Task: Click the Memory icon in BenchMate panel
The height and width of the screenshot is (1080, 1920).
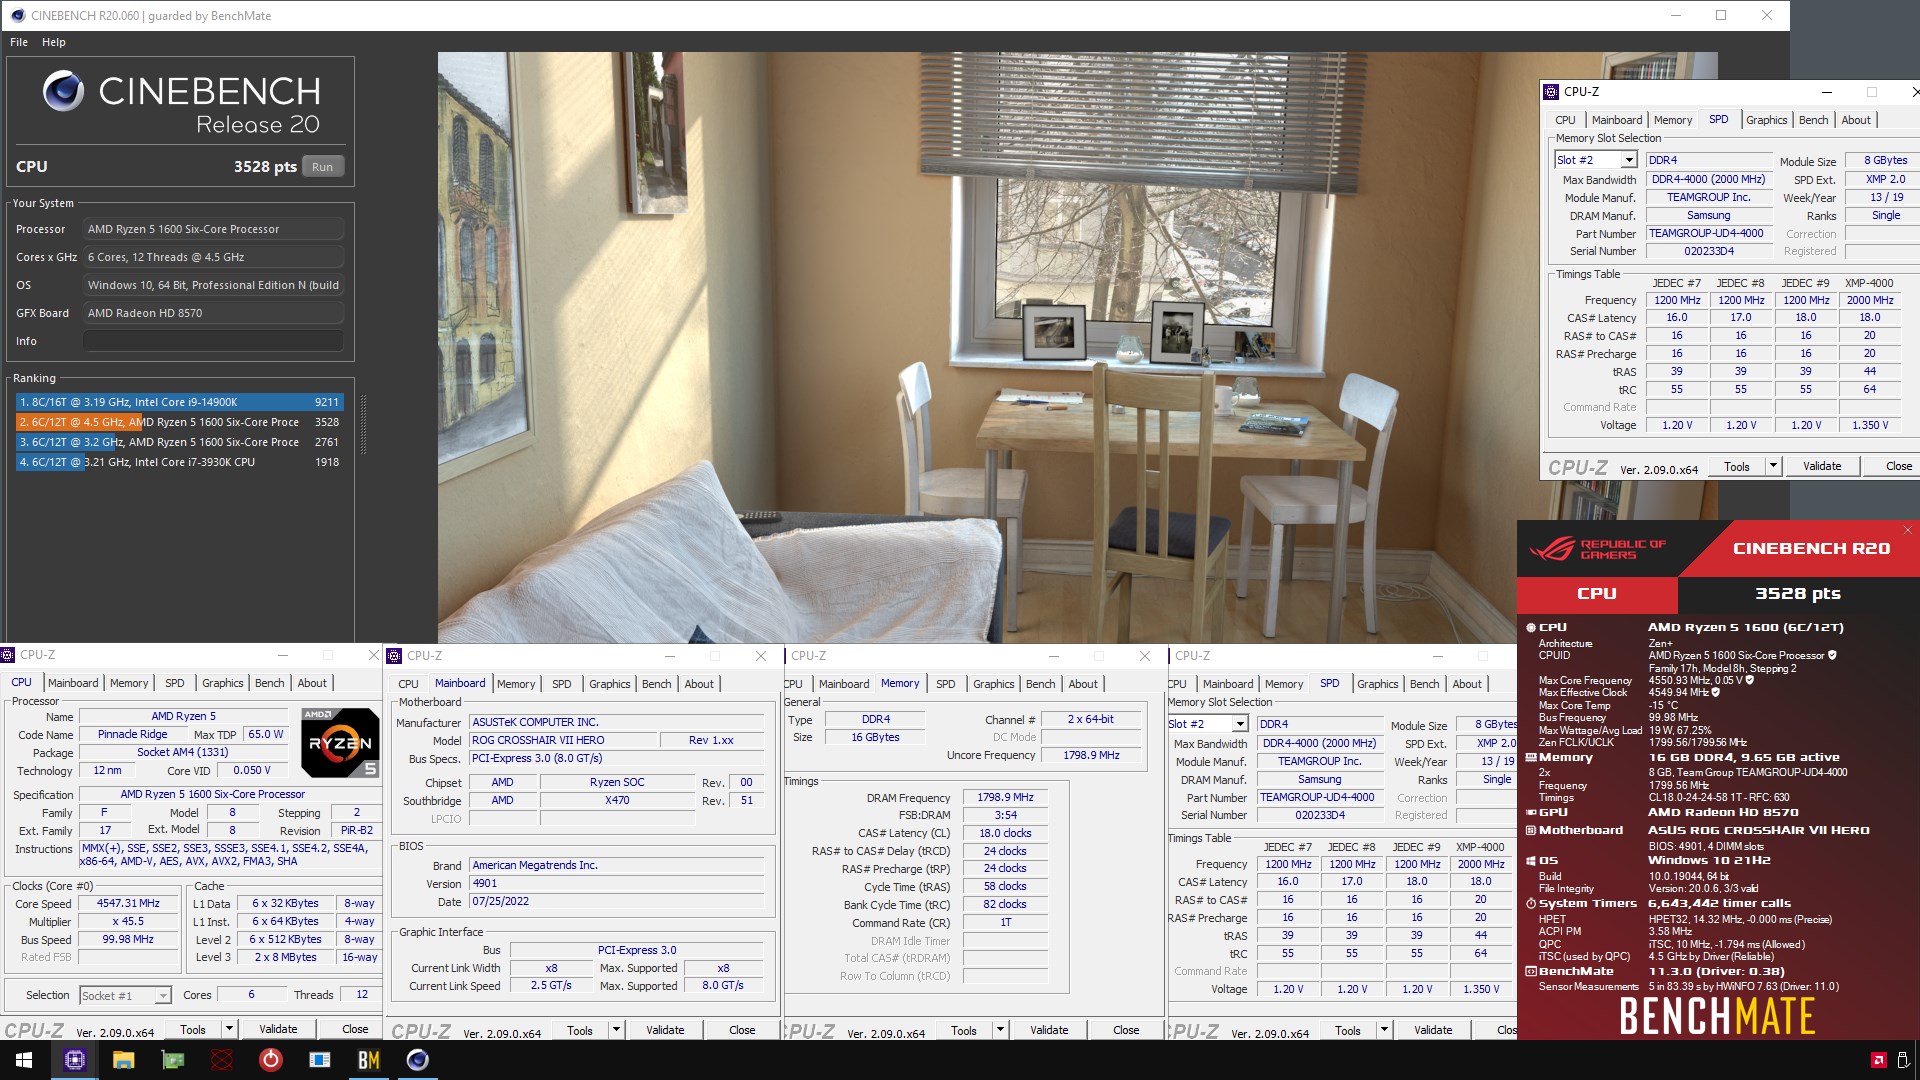Action: click(1531, 757)
